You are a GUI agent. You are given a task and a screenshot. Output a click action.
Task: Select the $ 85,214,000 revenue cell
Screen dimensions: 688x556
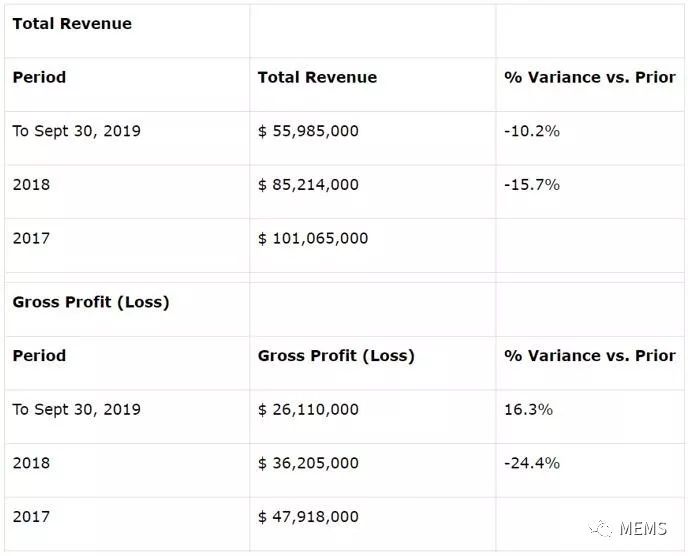coord(308,185)
